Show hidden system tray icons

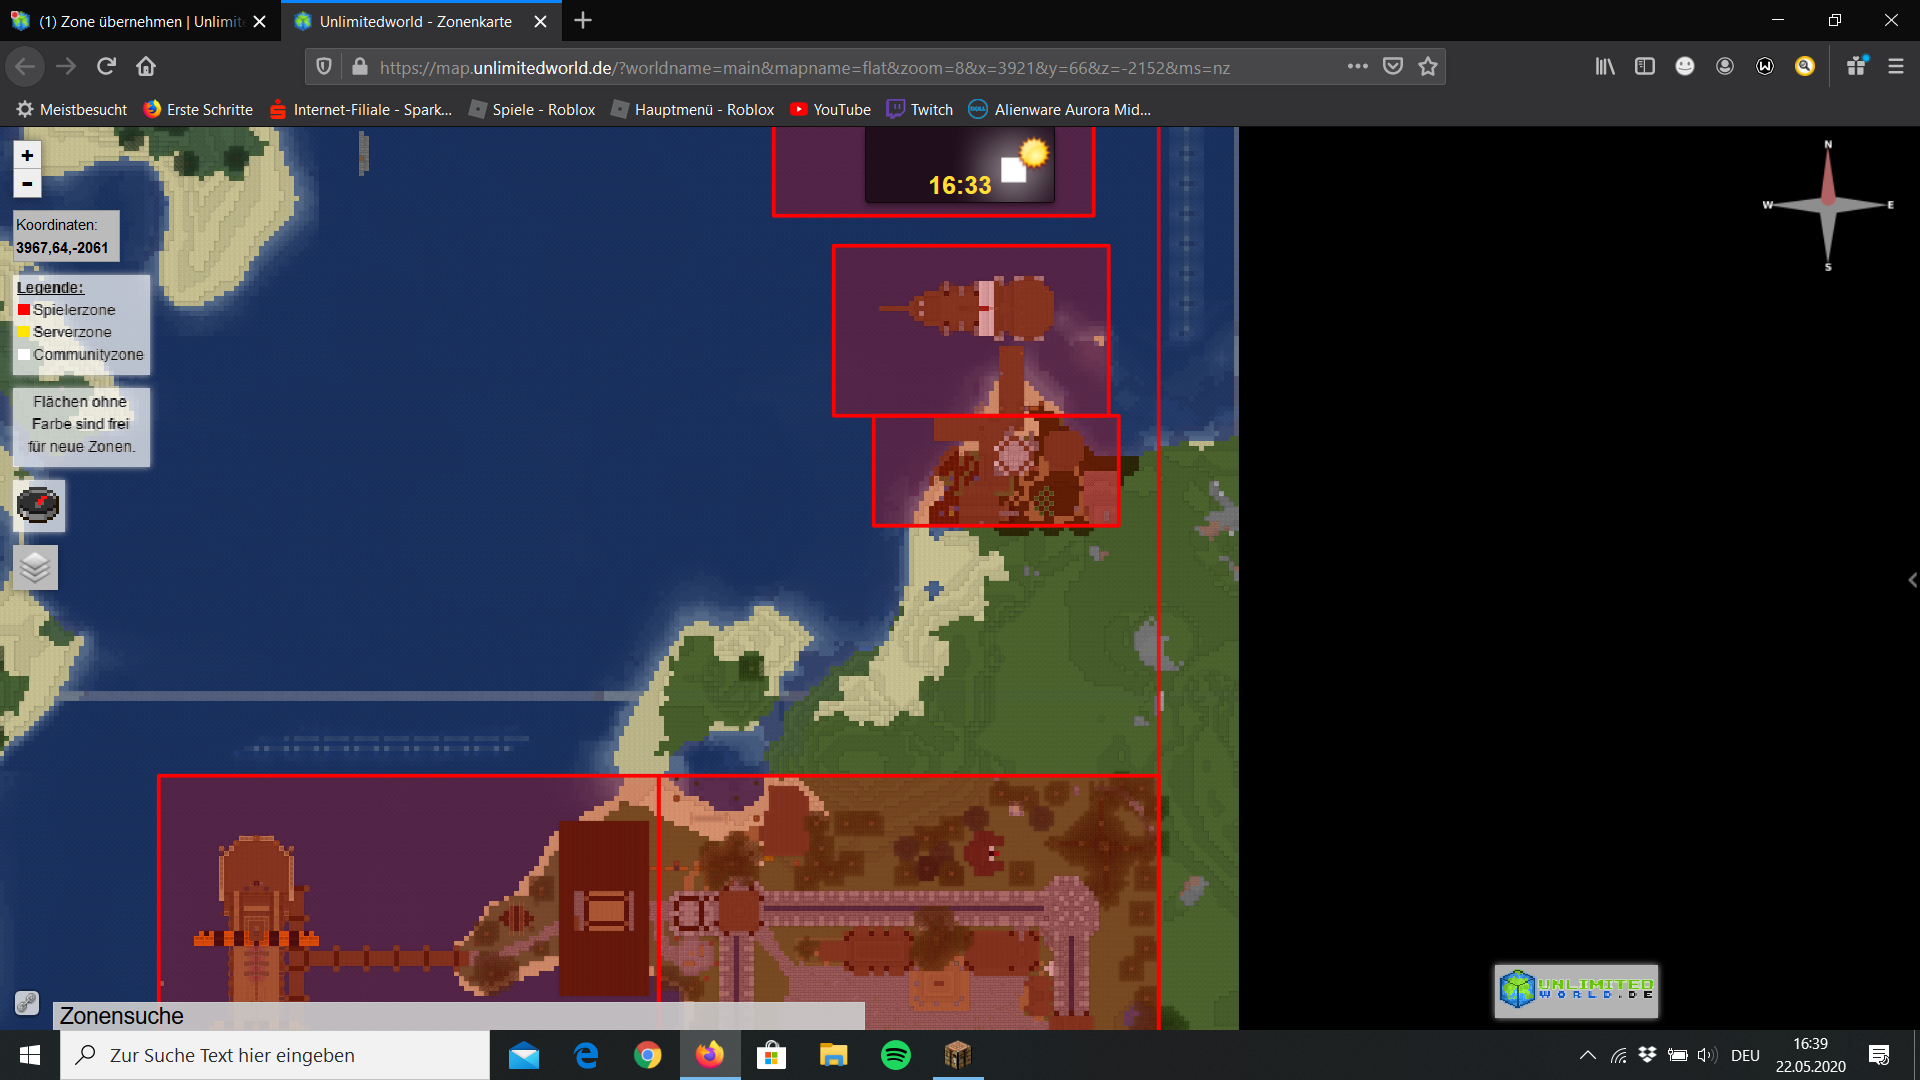tap(1587, 1055)
